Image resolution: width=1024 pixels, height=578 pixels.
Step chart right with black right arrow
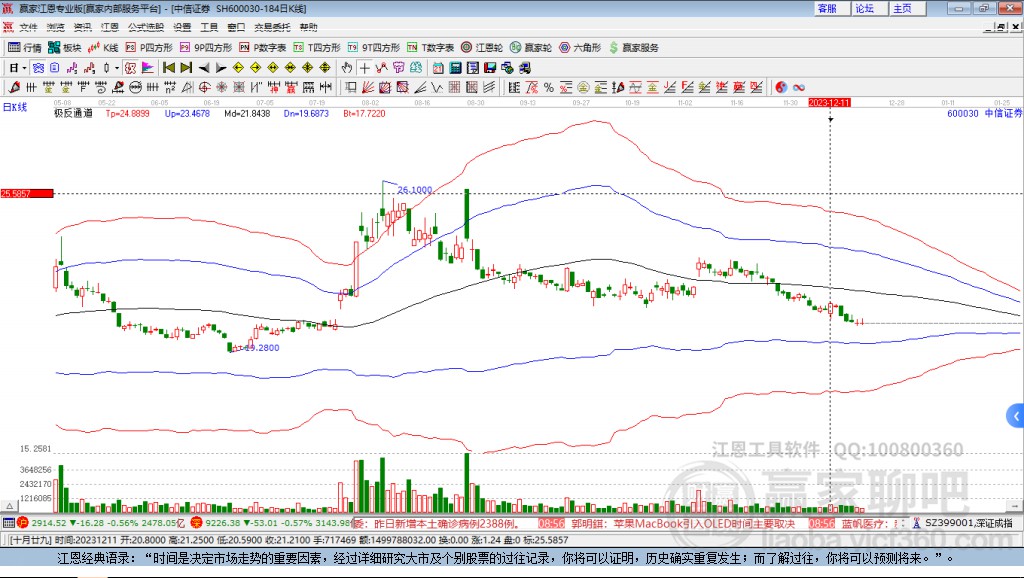(x=221, y=68)
